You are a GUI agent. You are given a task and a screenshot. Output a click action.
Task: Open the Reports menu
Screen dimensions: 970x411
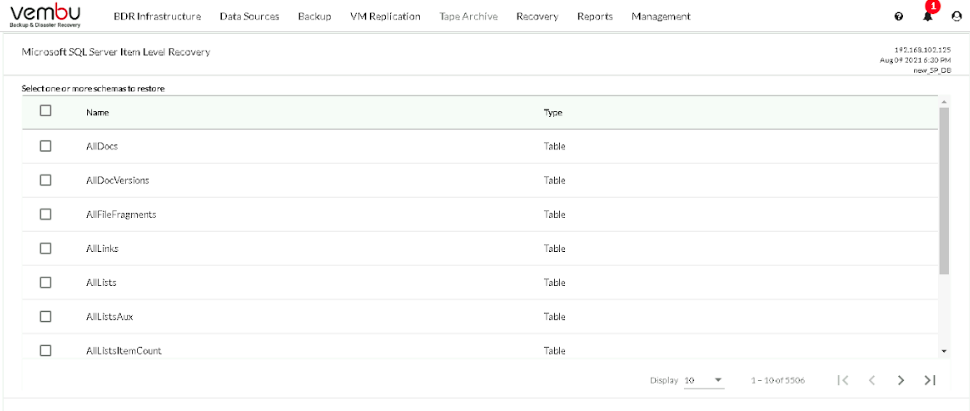pyautogui.click(x=594, y=17)
